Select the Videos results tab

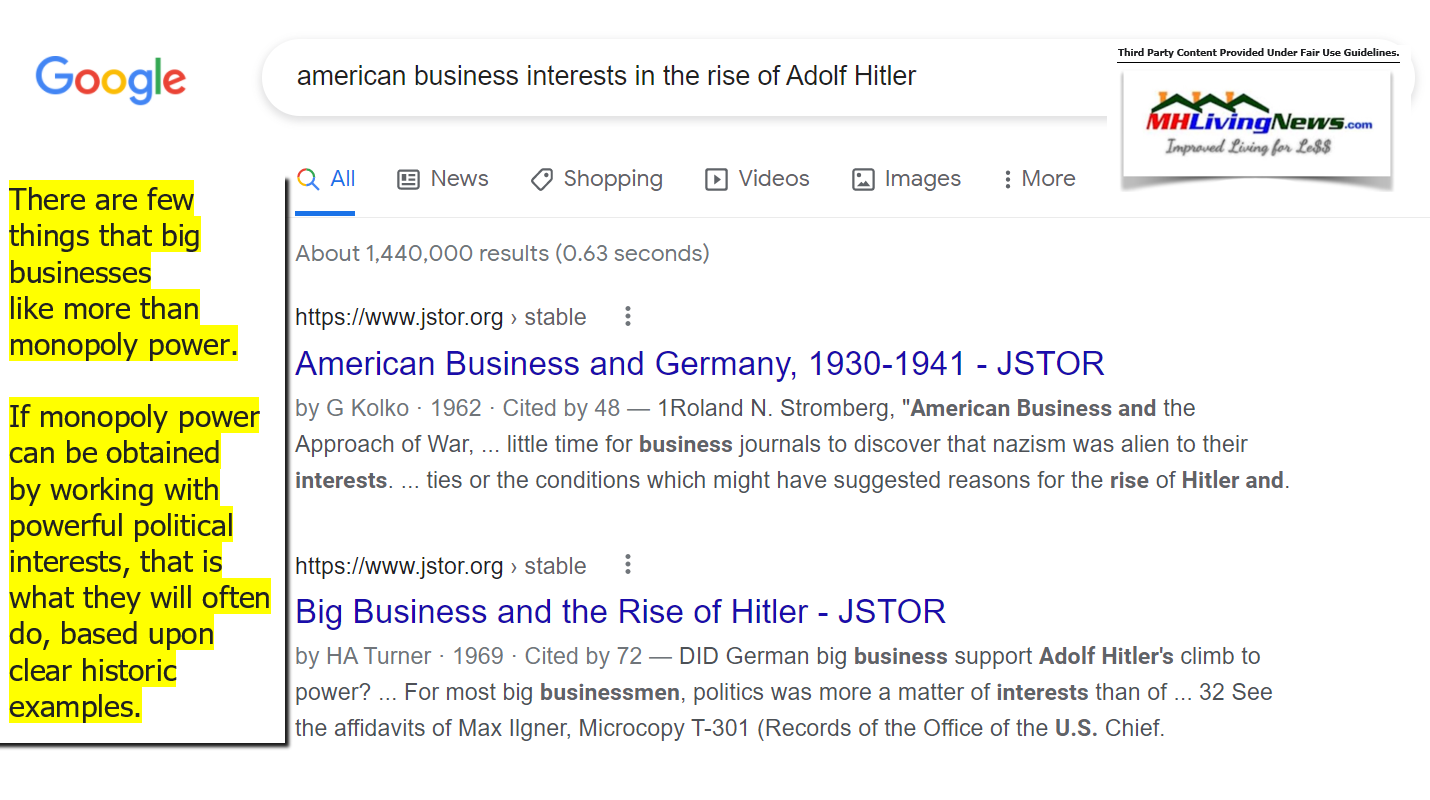click(773, 179)
